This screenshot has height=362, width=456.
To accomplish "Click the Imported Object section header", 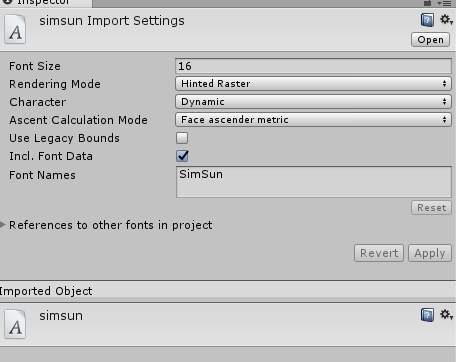I will [228, 291].
